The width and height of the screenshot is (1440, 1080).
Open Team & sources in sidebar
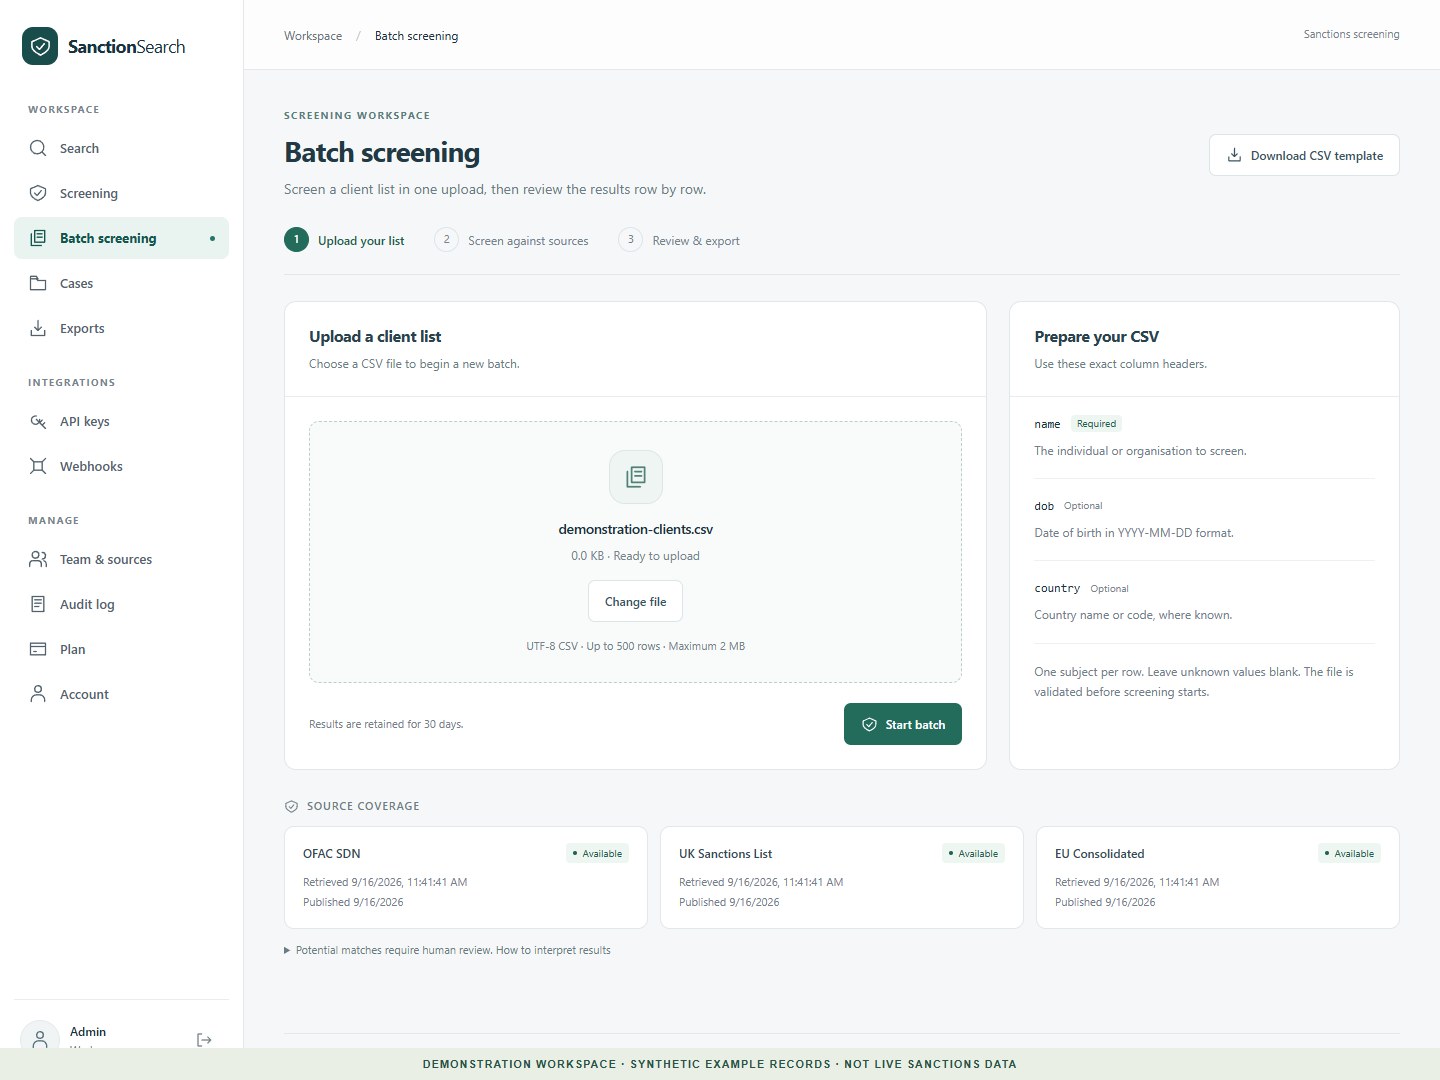(121, 559)
